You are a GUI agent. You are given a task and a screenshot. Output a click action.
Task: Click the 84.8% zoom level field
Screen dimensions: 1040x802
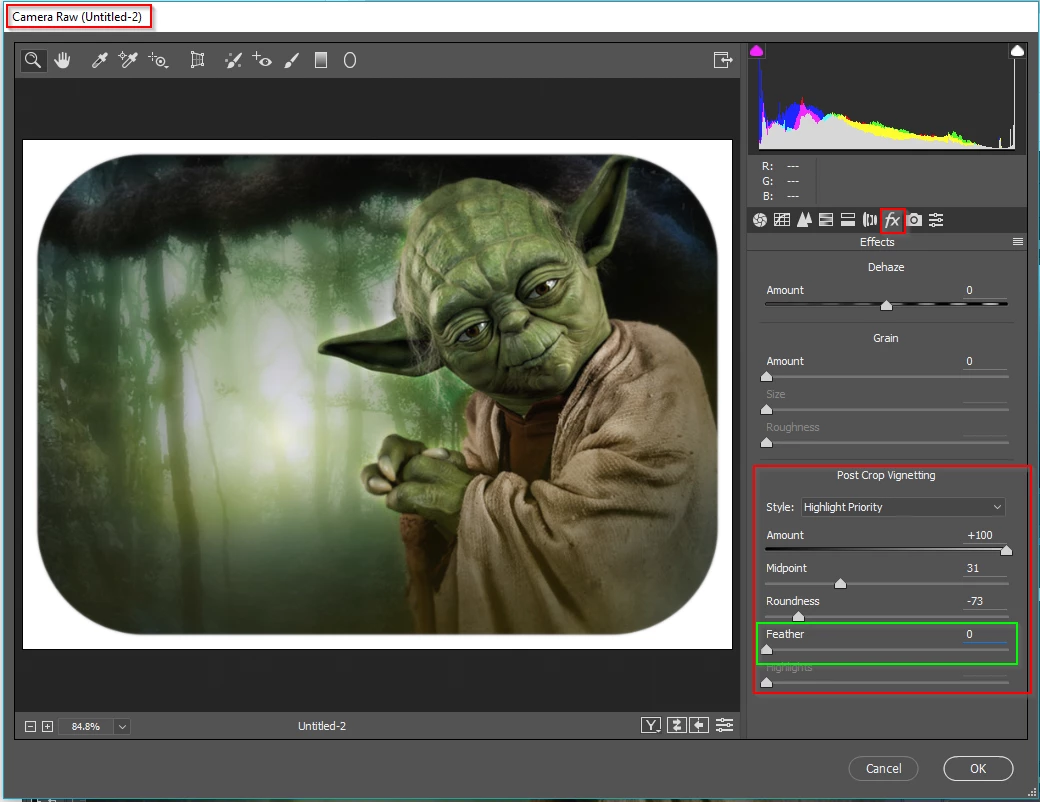click(x=86, y=726)
